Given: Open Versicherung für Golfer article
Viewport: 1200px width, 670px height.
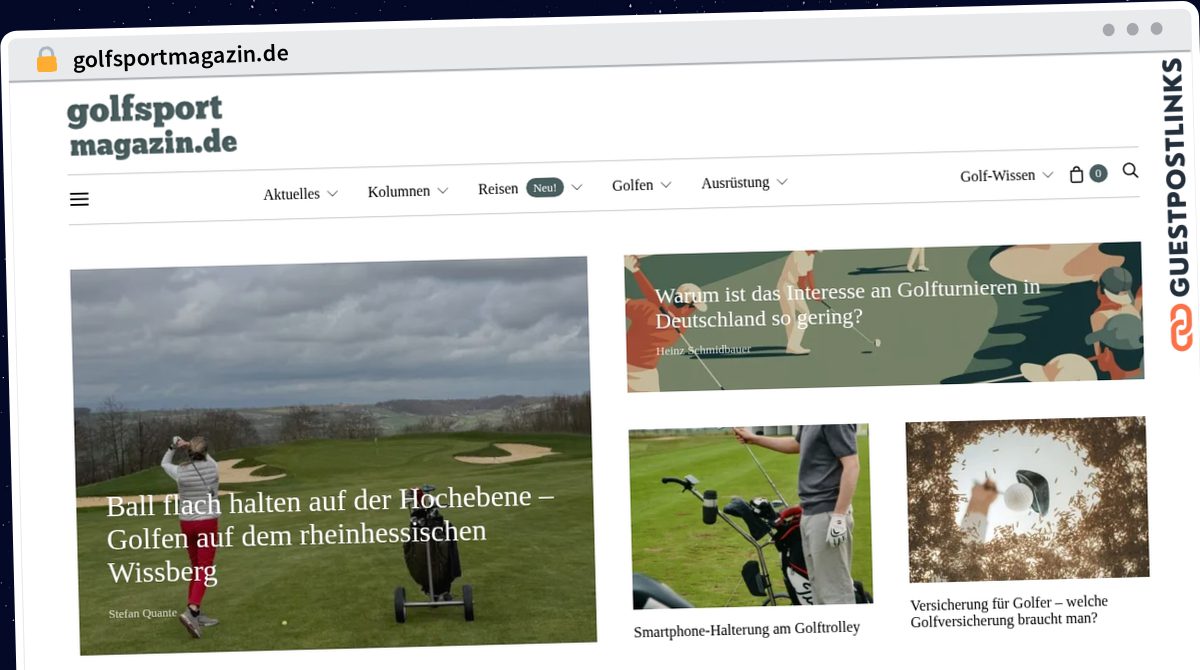Looking at the screenshot, I should pos(1009,610).
